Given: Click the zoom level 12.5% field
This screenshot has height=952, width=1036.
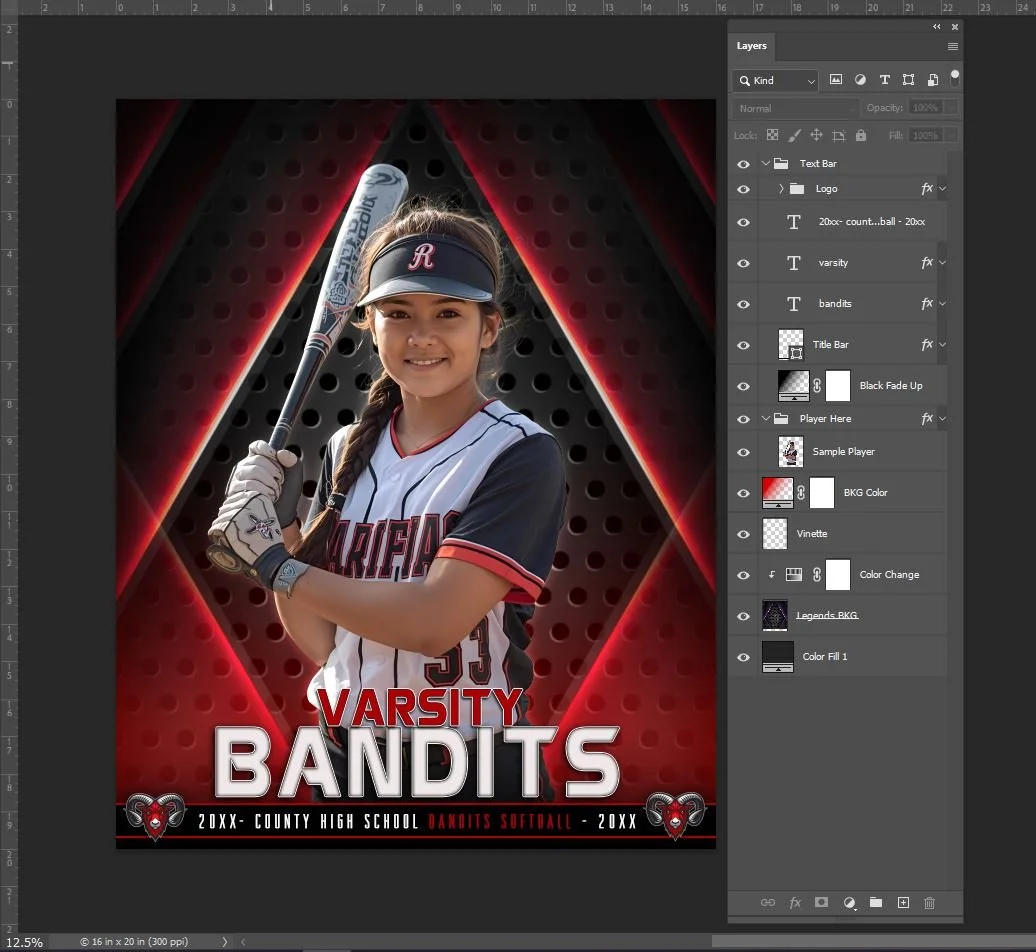Looking at the screenshot, I should 24,942.
